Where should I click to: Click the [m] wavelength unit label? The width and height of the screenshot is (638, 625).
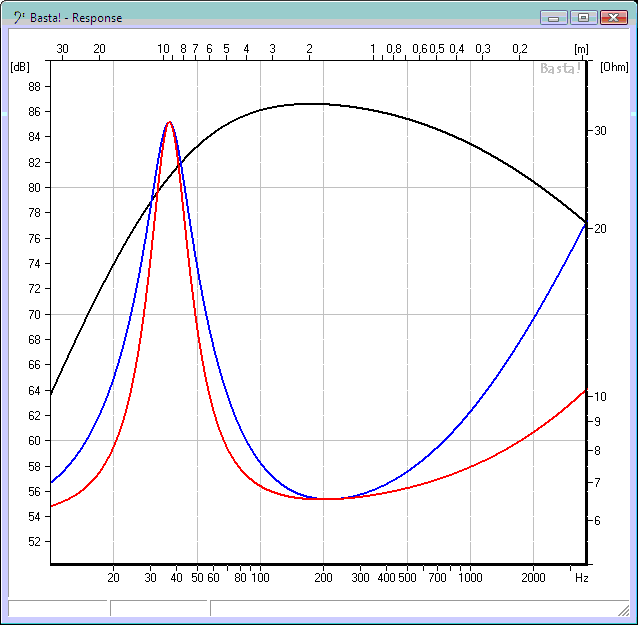tap(580, 48)
